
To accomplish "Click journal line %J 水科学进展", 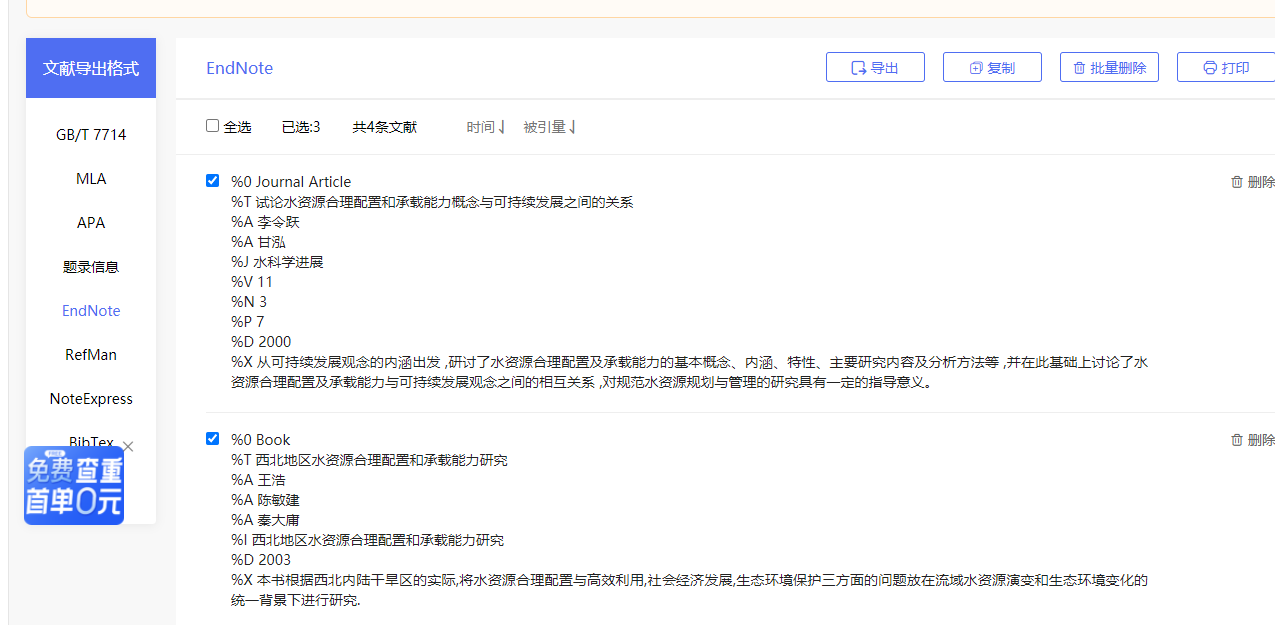I will point(277,262).
